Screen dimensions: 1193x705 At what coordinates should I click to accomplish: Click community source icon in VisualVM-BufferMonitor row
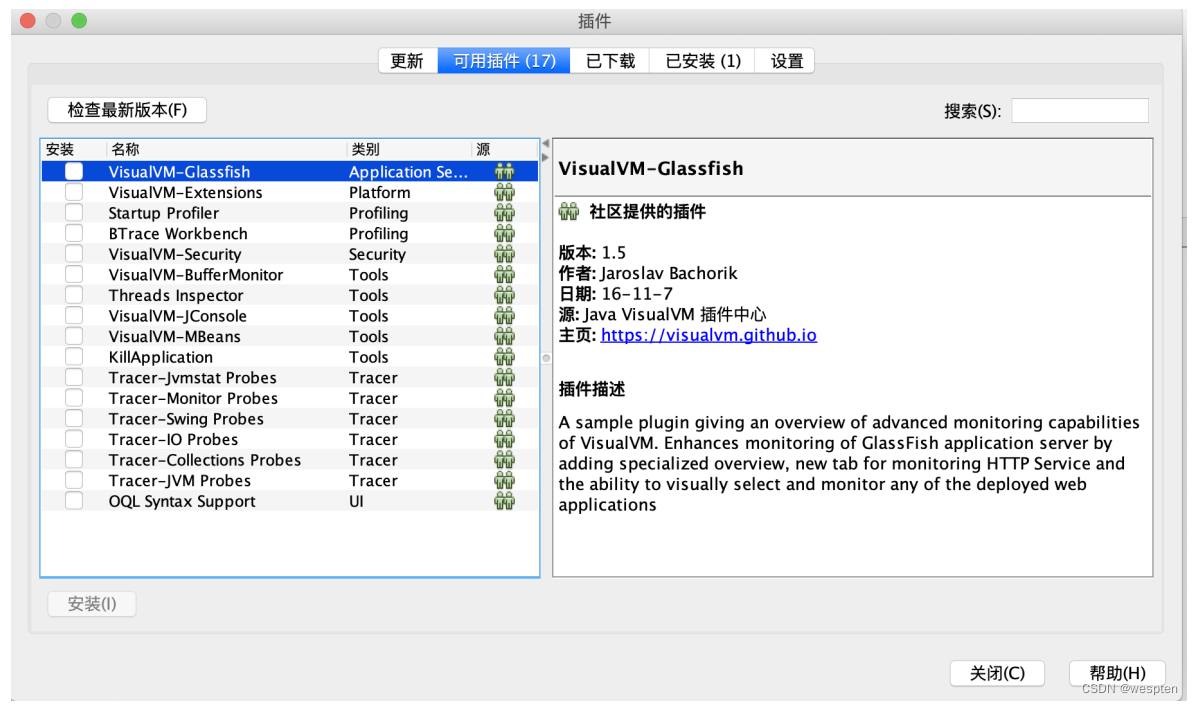pyautogui.click(x=504, y=274)
